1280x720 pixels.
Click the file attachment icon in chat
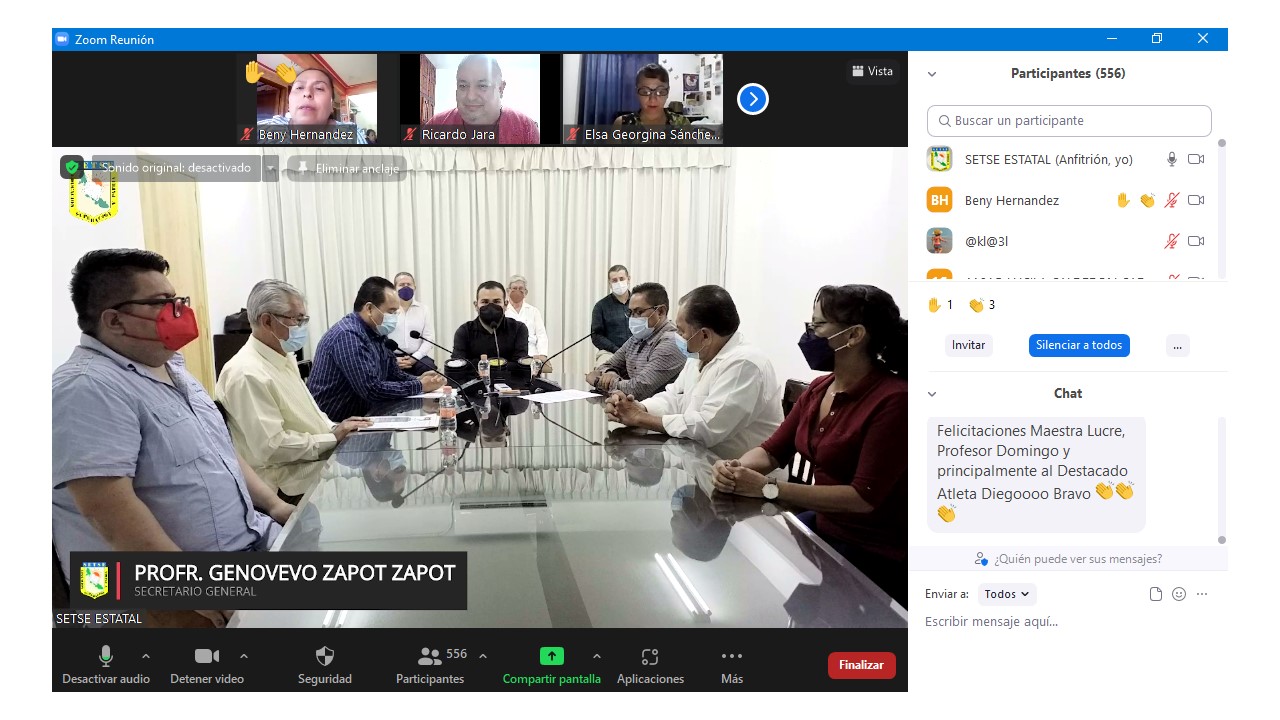coord(1156,594)
